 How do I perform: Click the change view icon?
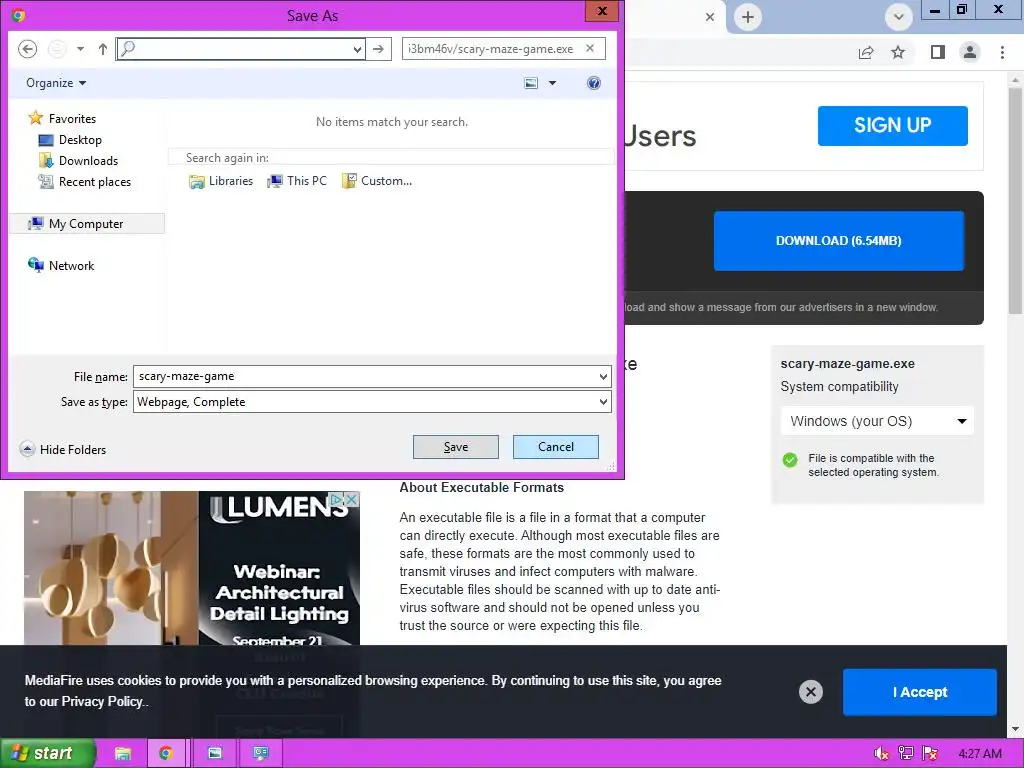click(531, 83)
